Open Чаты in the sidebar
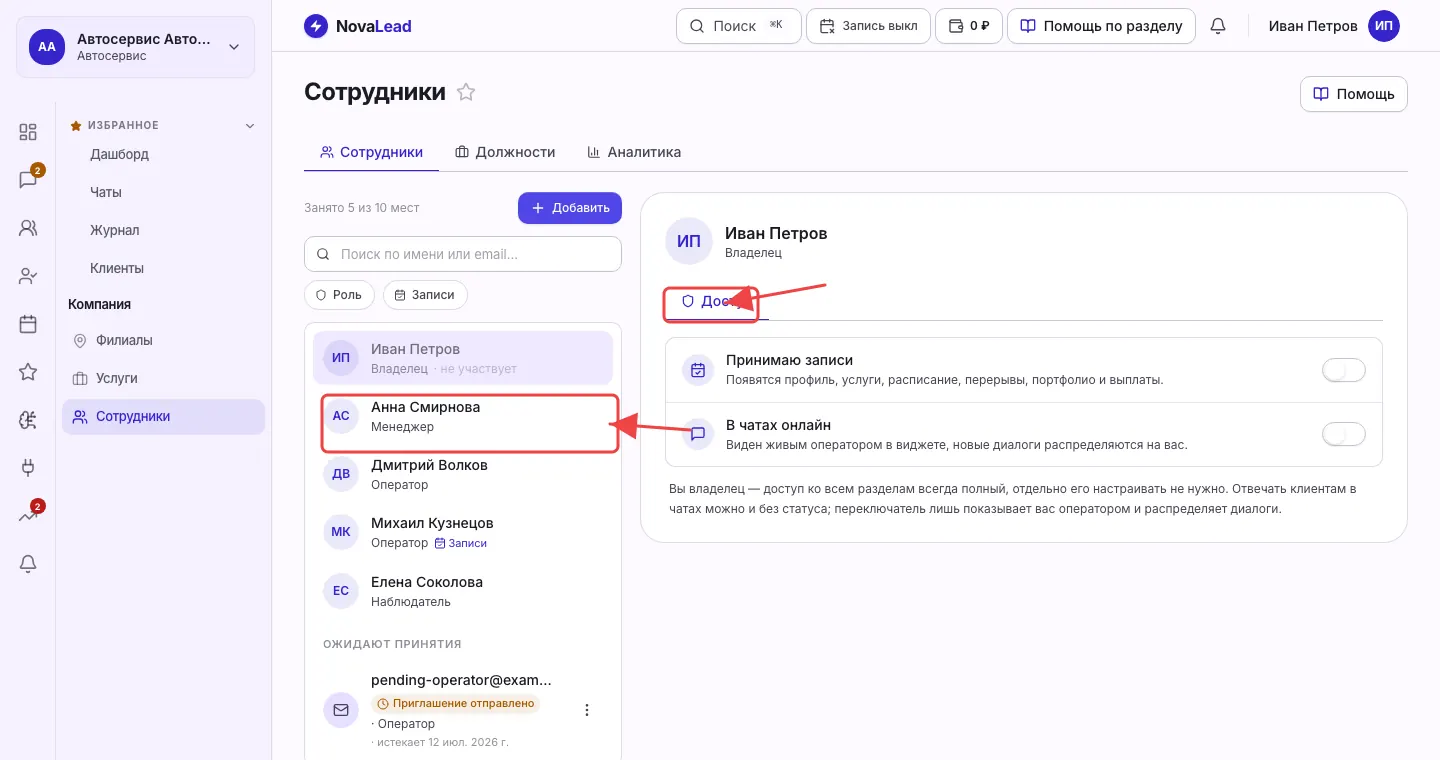Viewport: 1440px width, 760px height. [106, 192]
